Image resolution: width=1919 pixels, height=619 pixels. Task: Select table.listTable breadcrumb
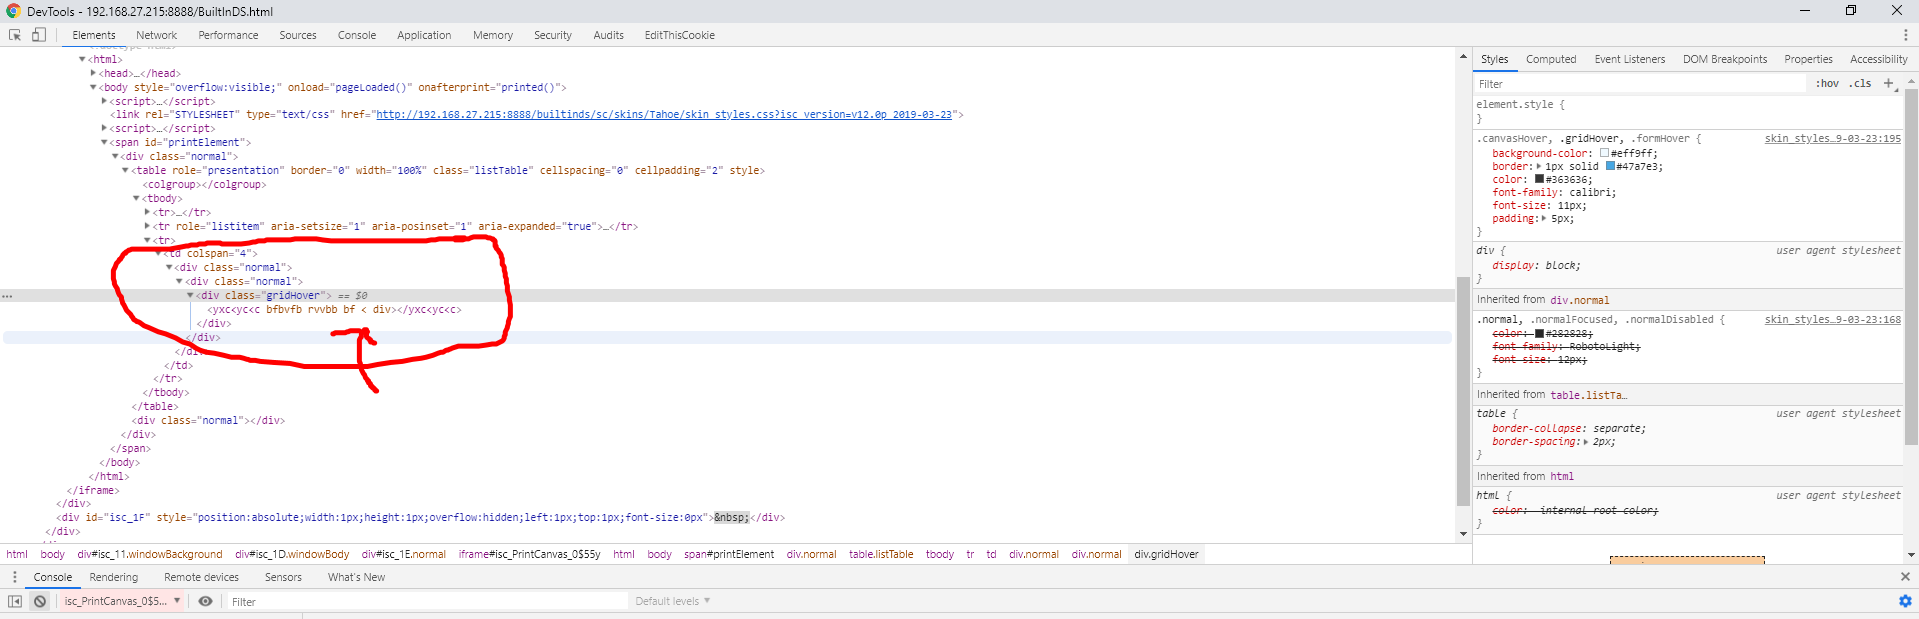(x=881, y=554)
